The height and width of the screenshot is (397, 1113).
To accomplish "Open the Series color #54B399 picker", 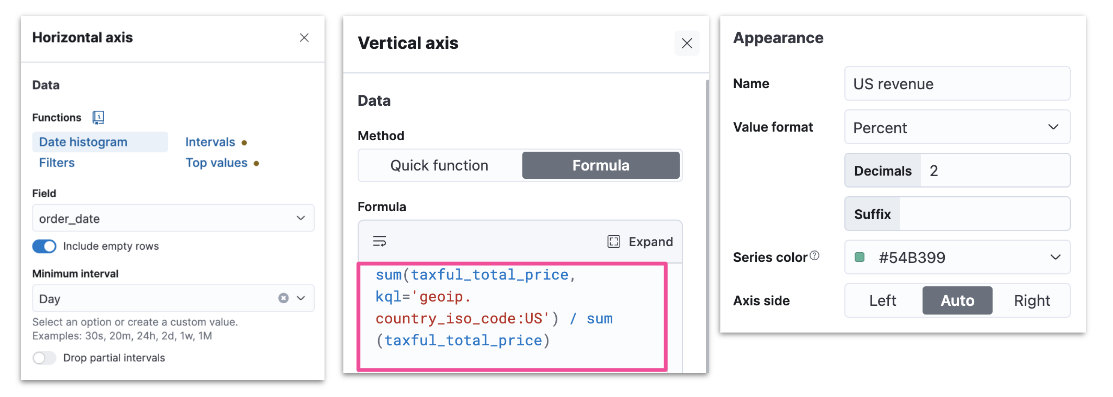I will (958, 257).
